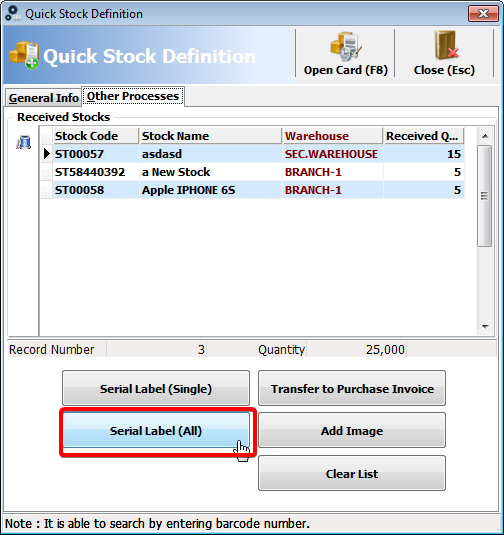This screenshot has width=504, height=535.
Task: Click the trash icon beside the stock list
Action: click(24, 142)
